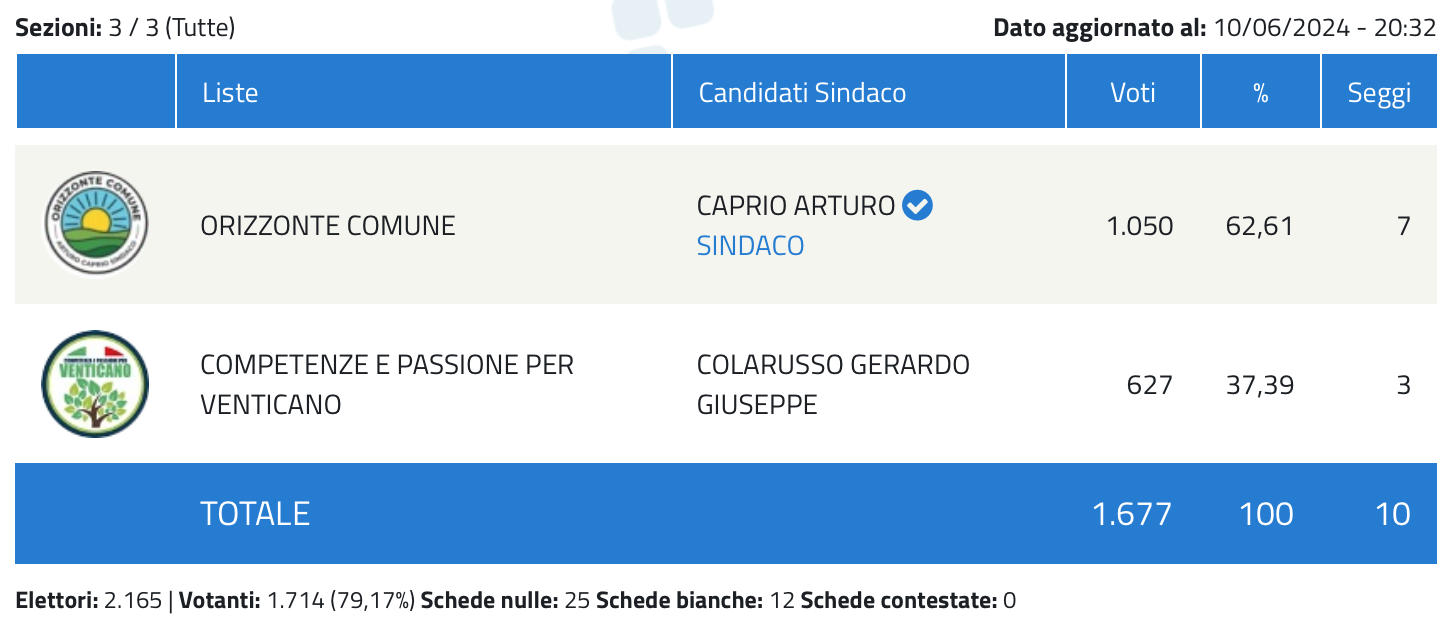Click the 627 votes value
Screen dimensions: 1454x620
1149,384
